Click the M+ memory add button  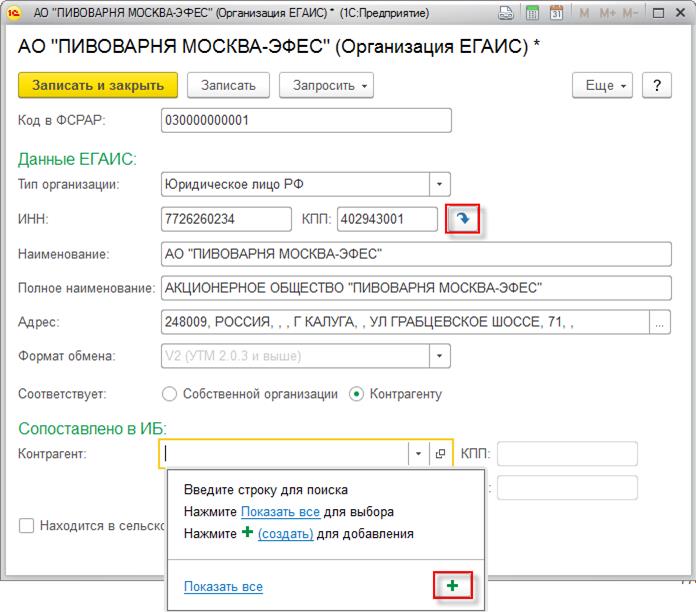point(608,13)
